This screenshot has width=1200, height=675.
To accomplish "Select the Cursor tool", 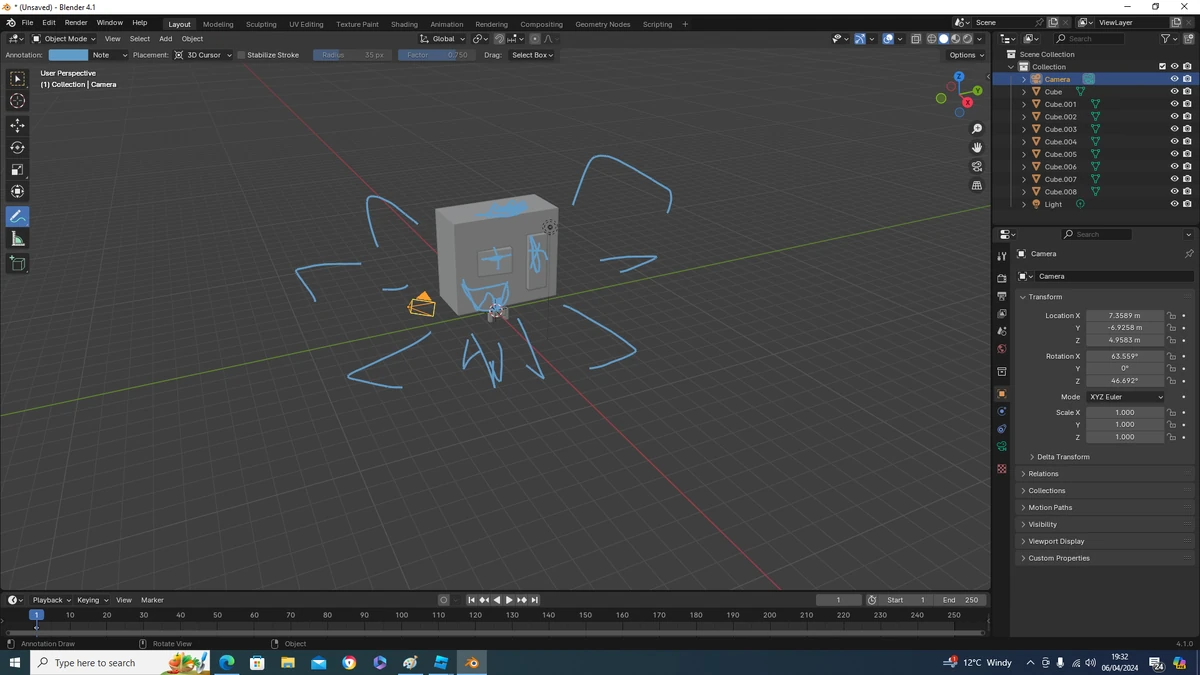I will 17,101.
